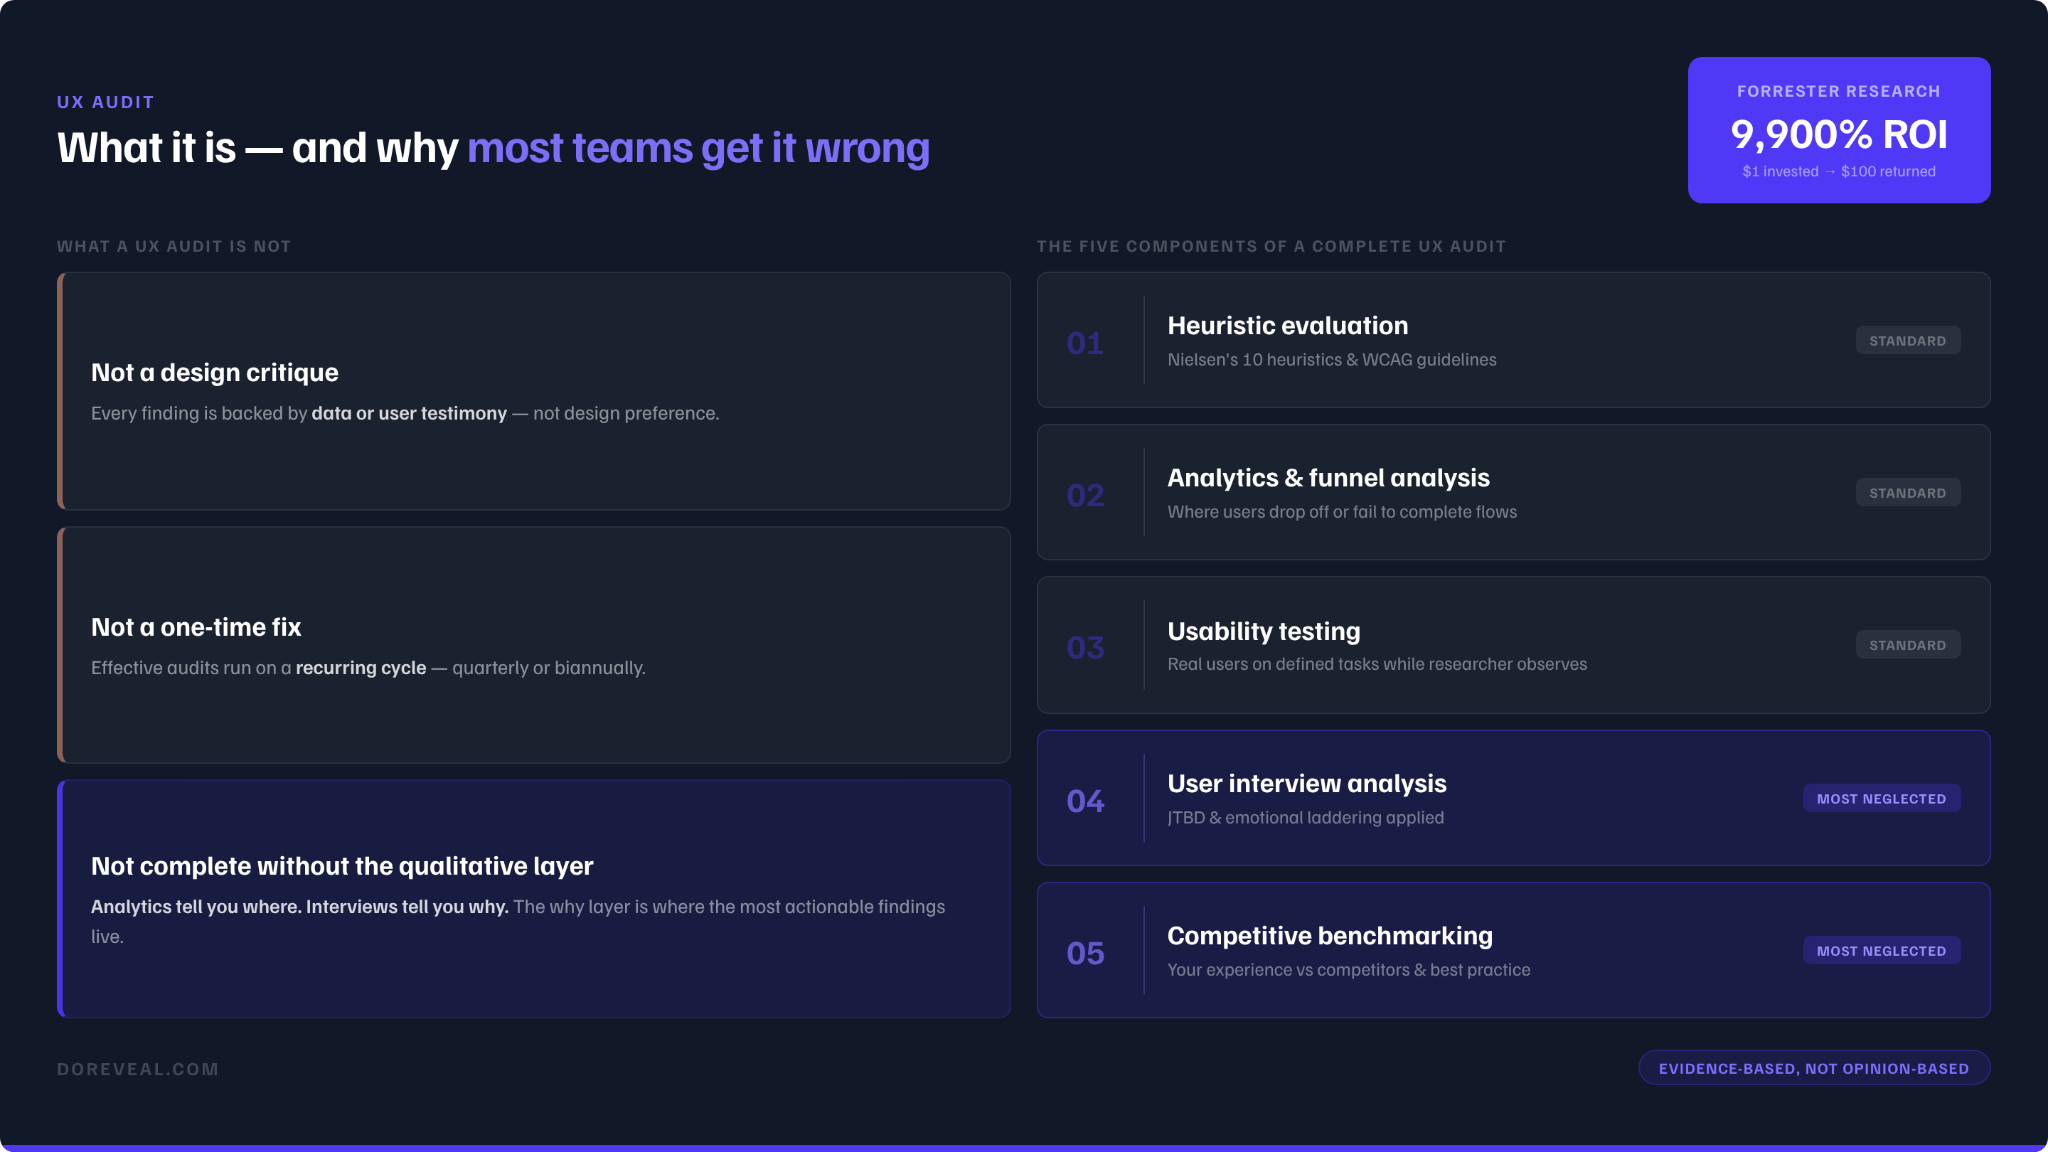
Task: Click the STANDARD badge on Analytics & funnel analysis
Action: coord(1908,493)
